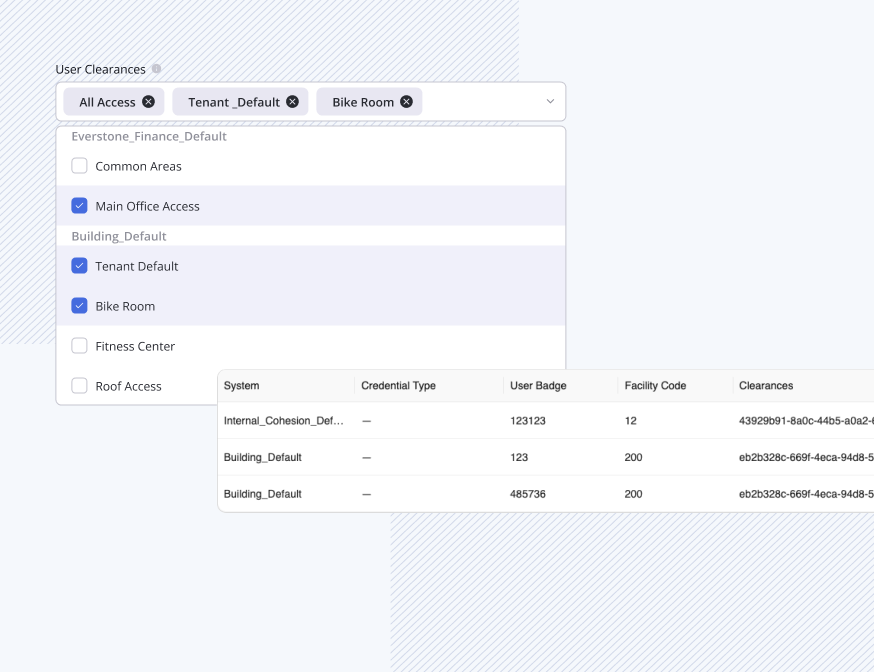Check the Roof Access checkbox

click(x=79, y=386)
